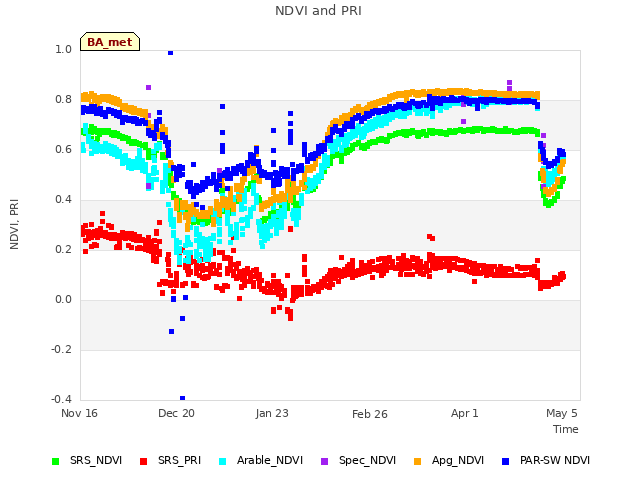Screen dimensions: 640x480
Task: Click the 0.0 y-axis tick label
Action: [x=63, y=300]
